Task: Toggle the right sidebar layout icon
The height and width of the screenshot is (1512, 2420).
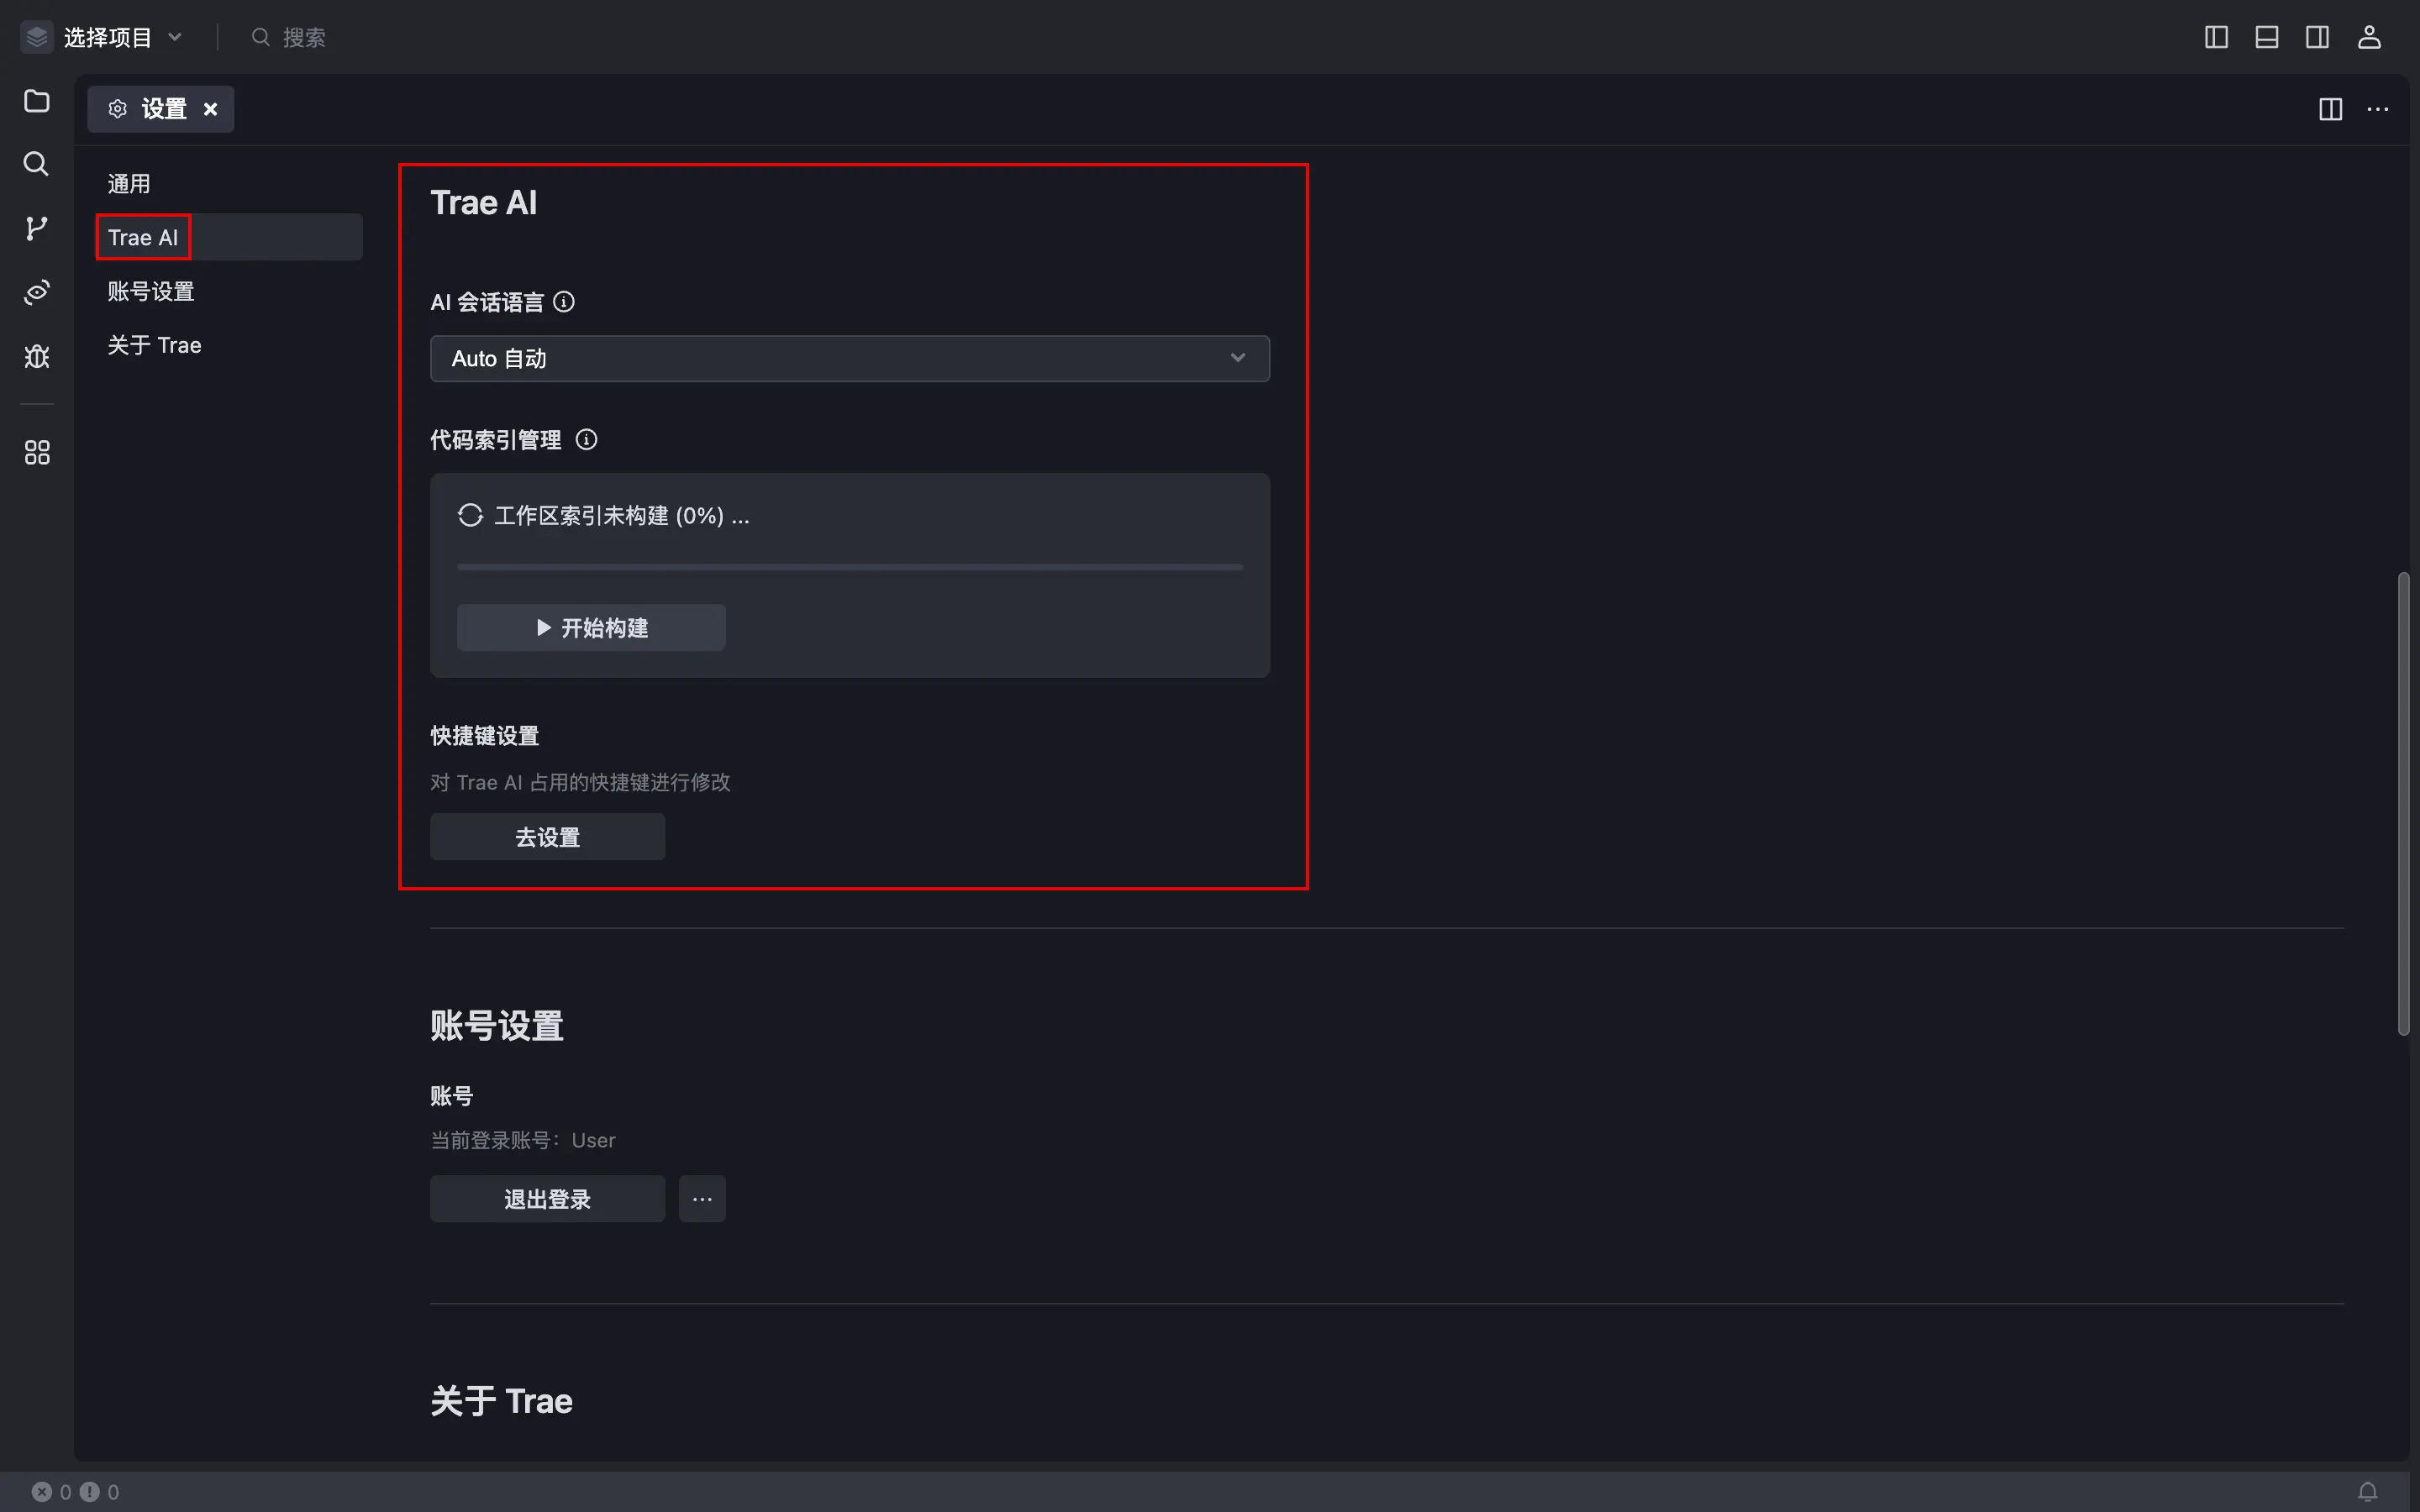Action: pos(2317,38)
